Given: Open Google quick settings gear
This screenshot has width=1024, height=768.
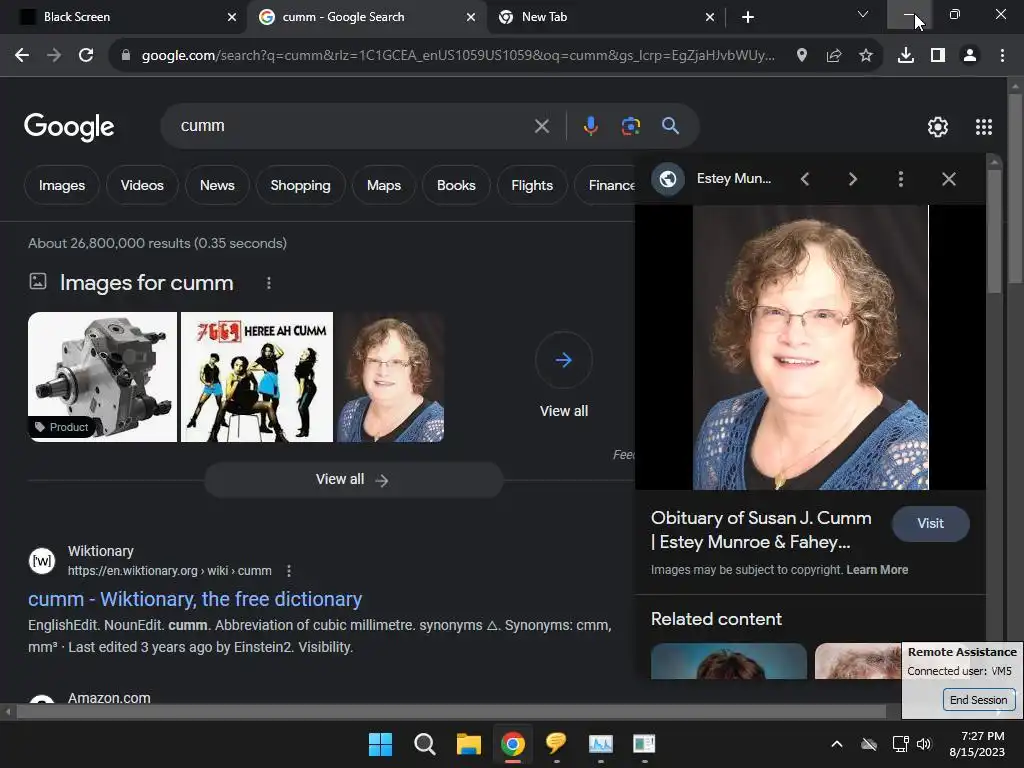Looking at the screenshot, I should 938,127.
